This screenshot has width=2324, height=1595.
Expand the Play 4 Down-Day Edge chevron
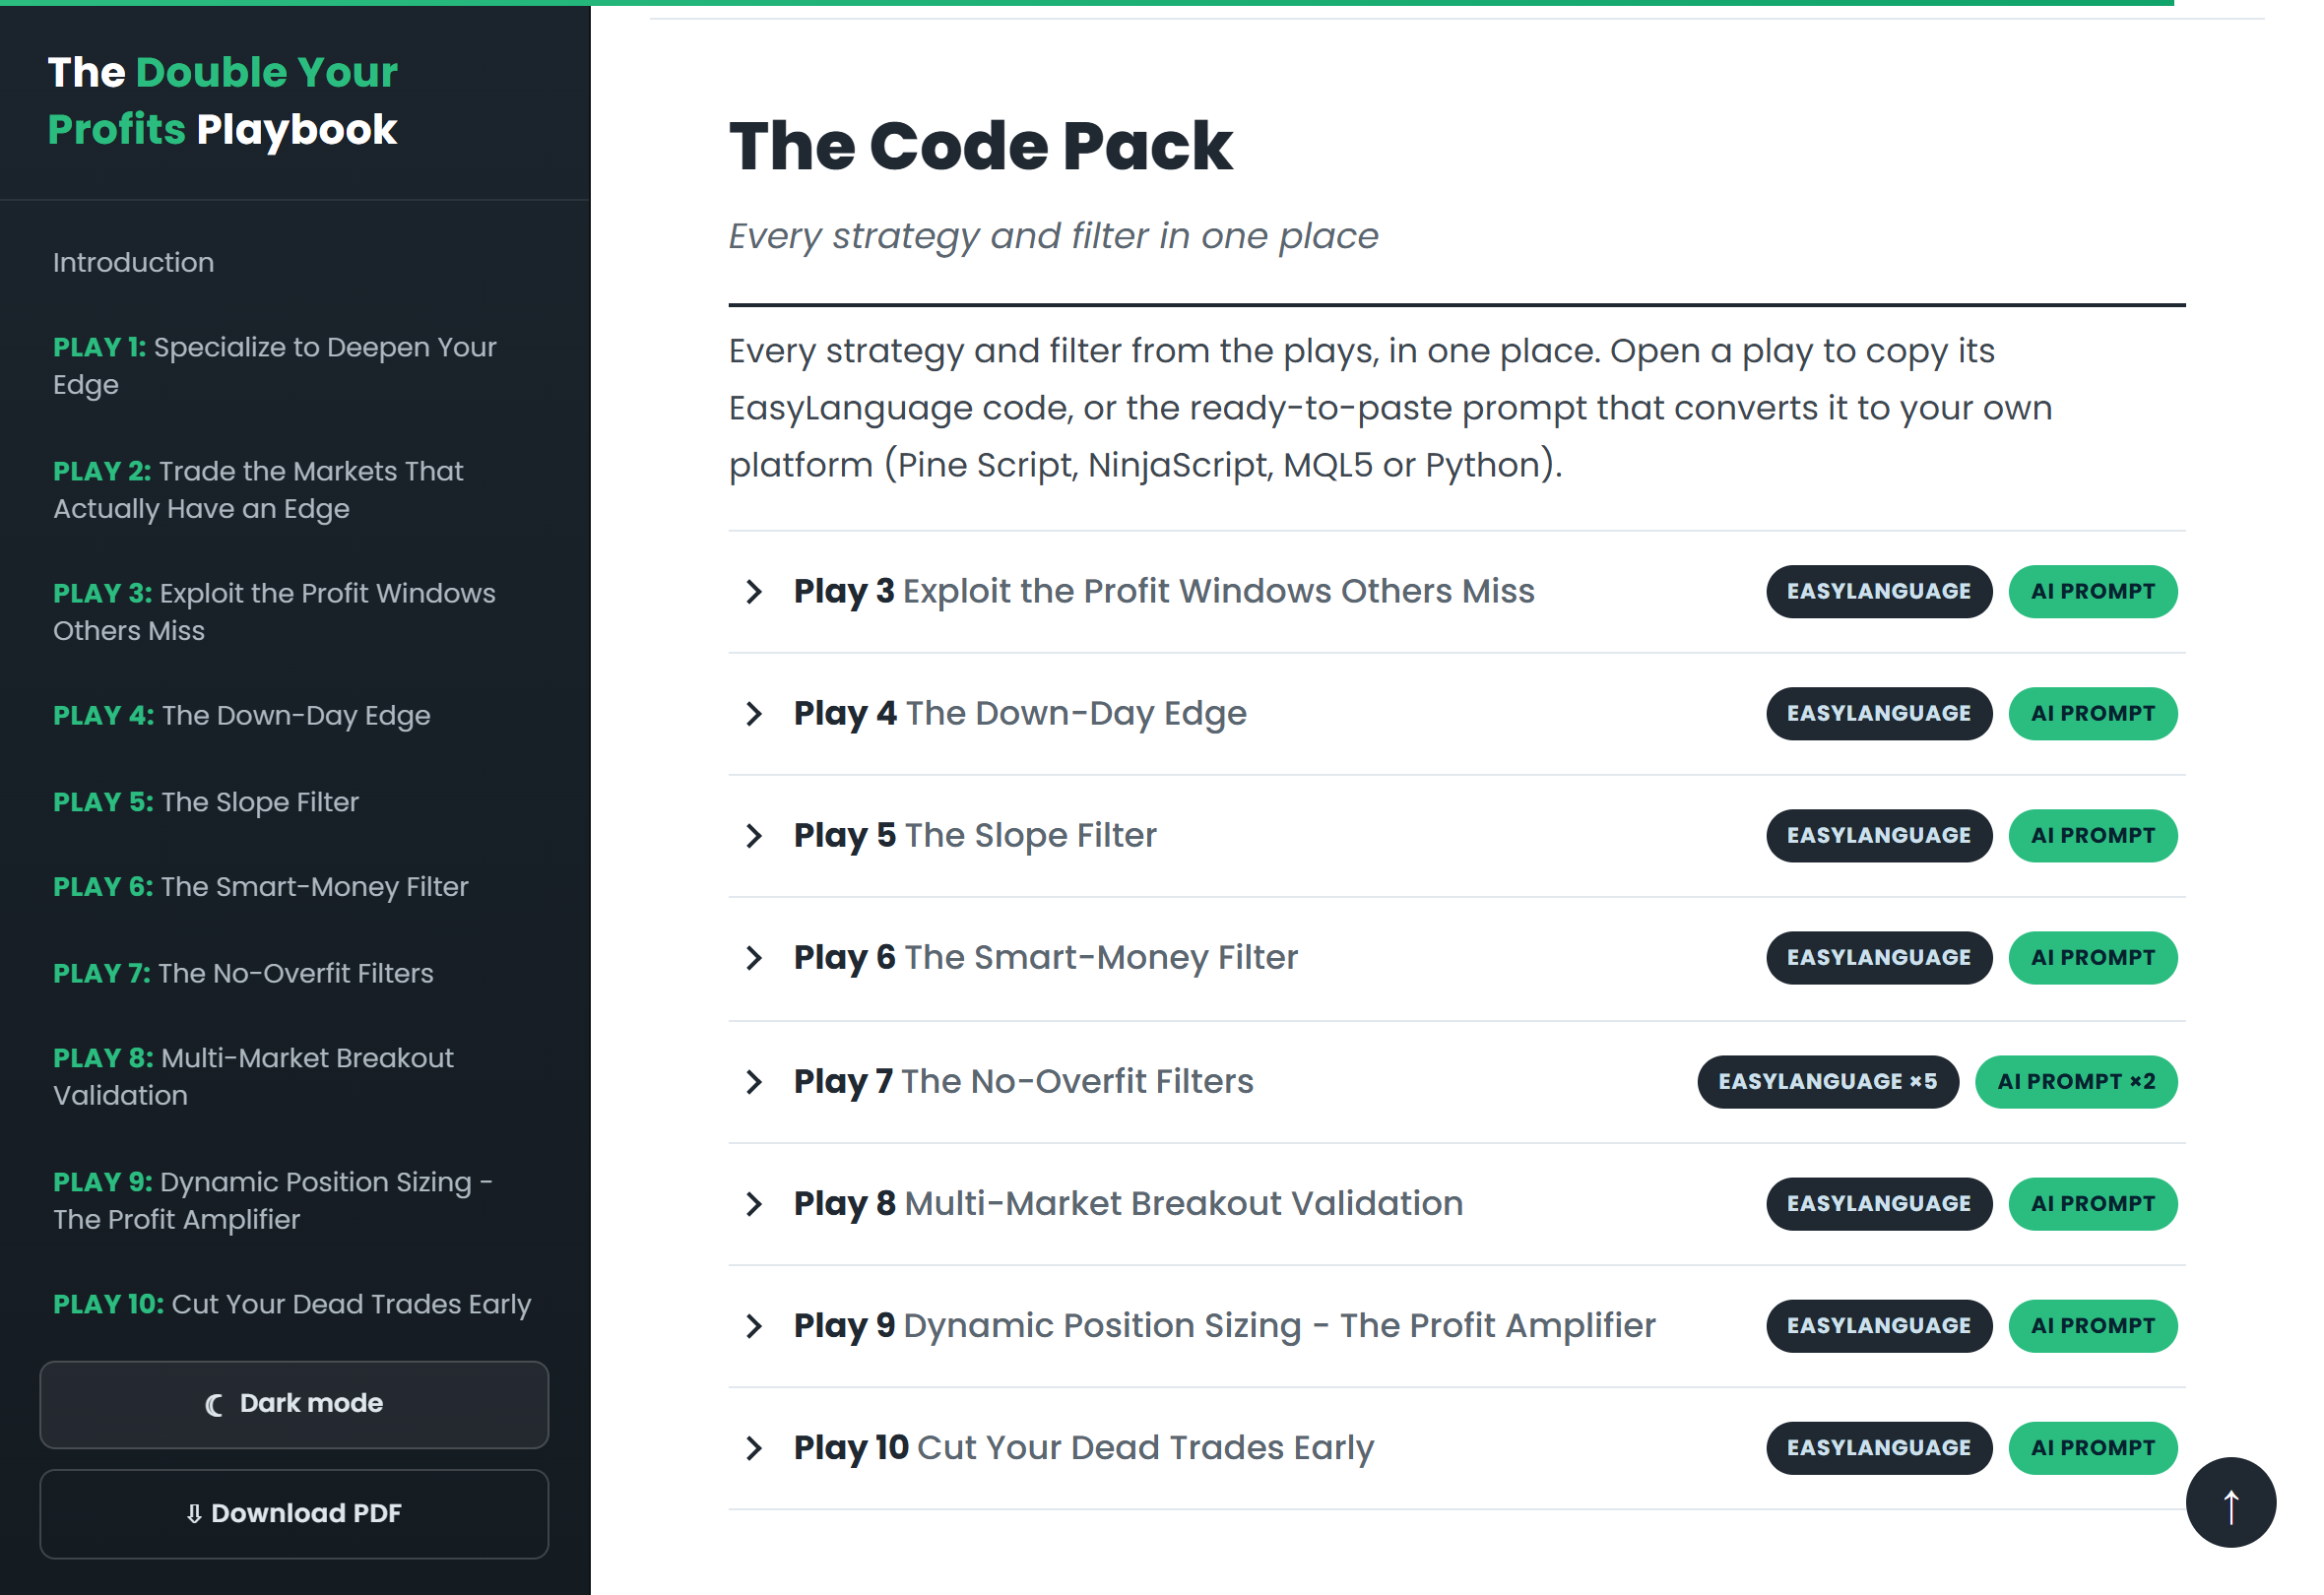pos(754,713)
